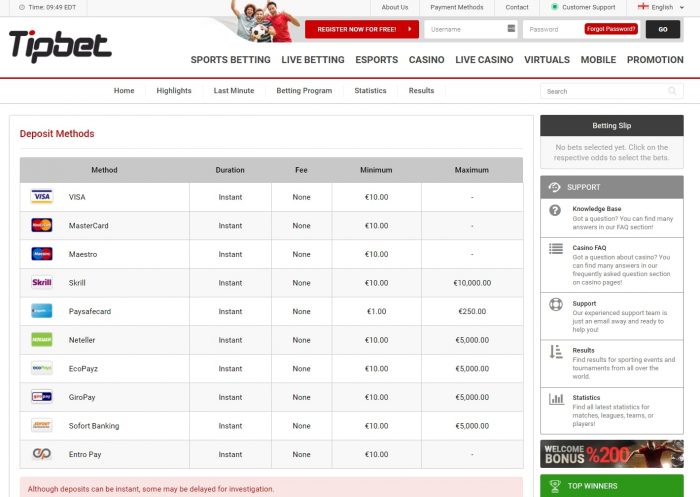This screenshot has height=497, width=700.
Task: Open the CASINO section
Action: (426, 60)
